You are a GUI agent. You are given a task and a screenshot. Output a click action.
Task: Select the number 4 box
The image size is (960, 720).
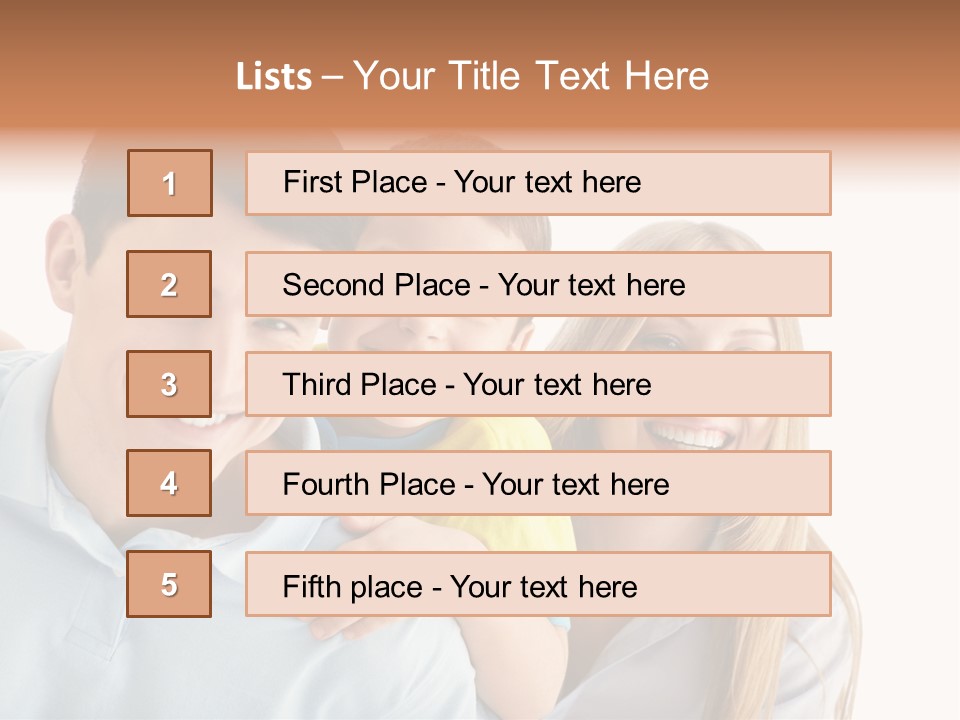[169, 483]
